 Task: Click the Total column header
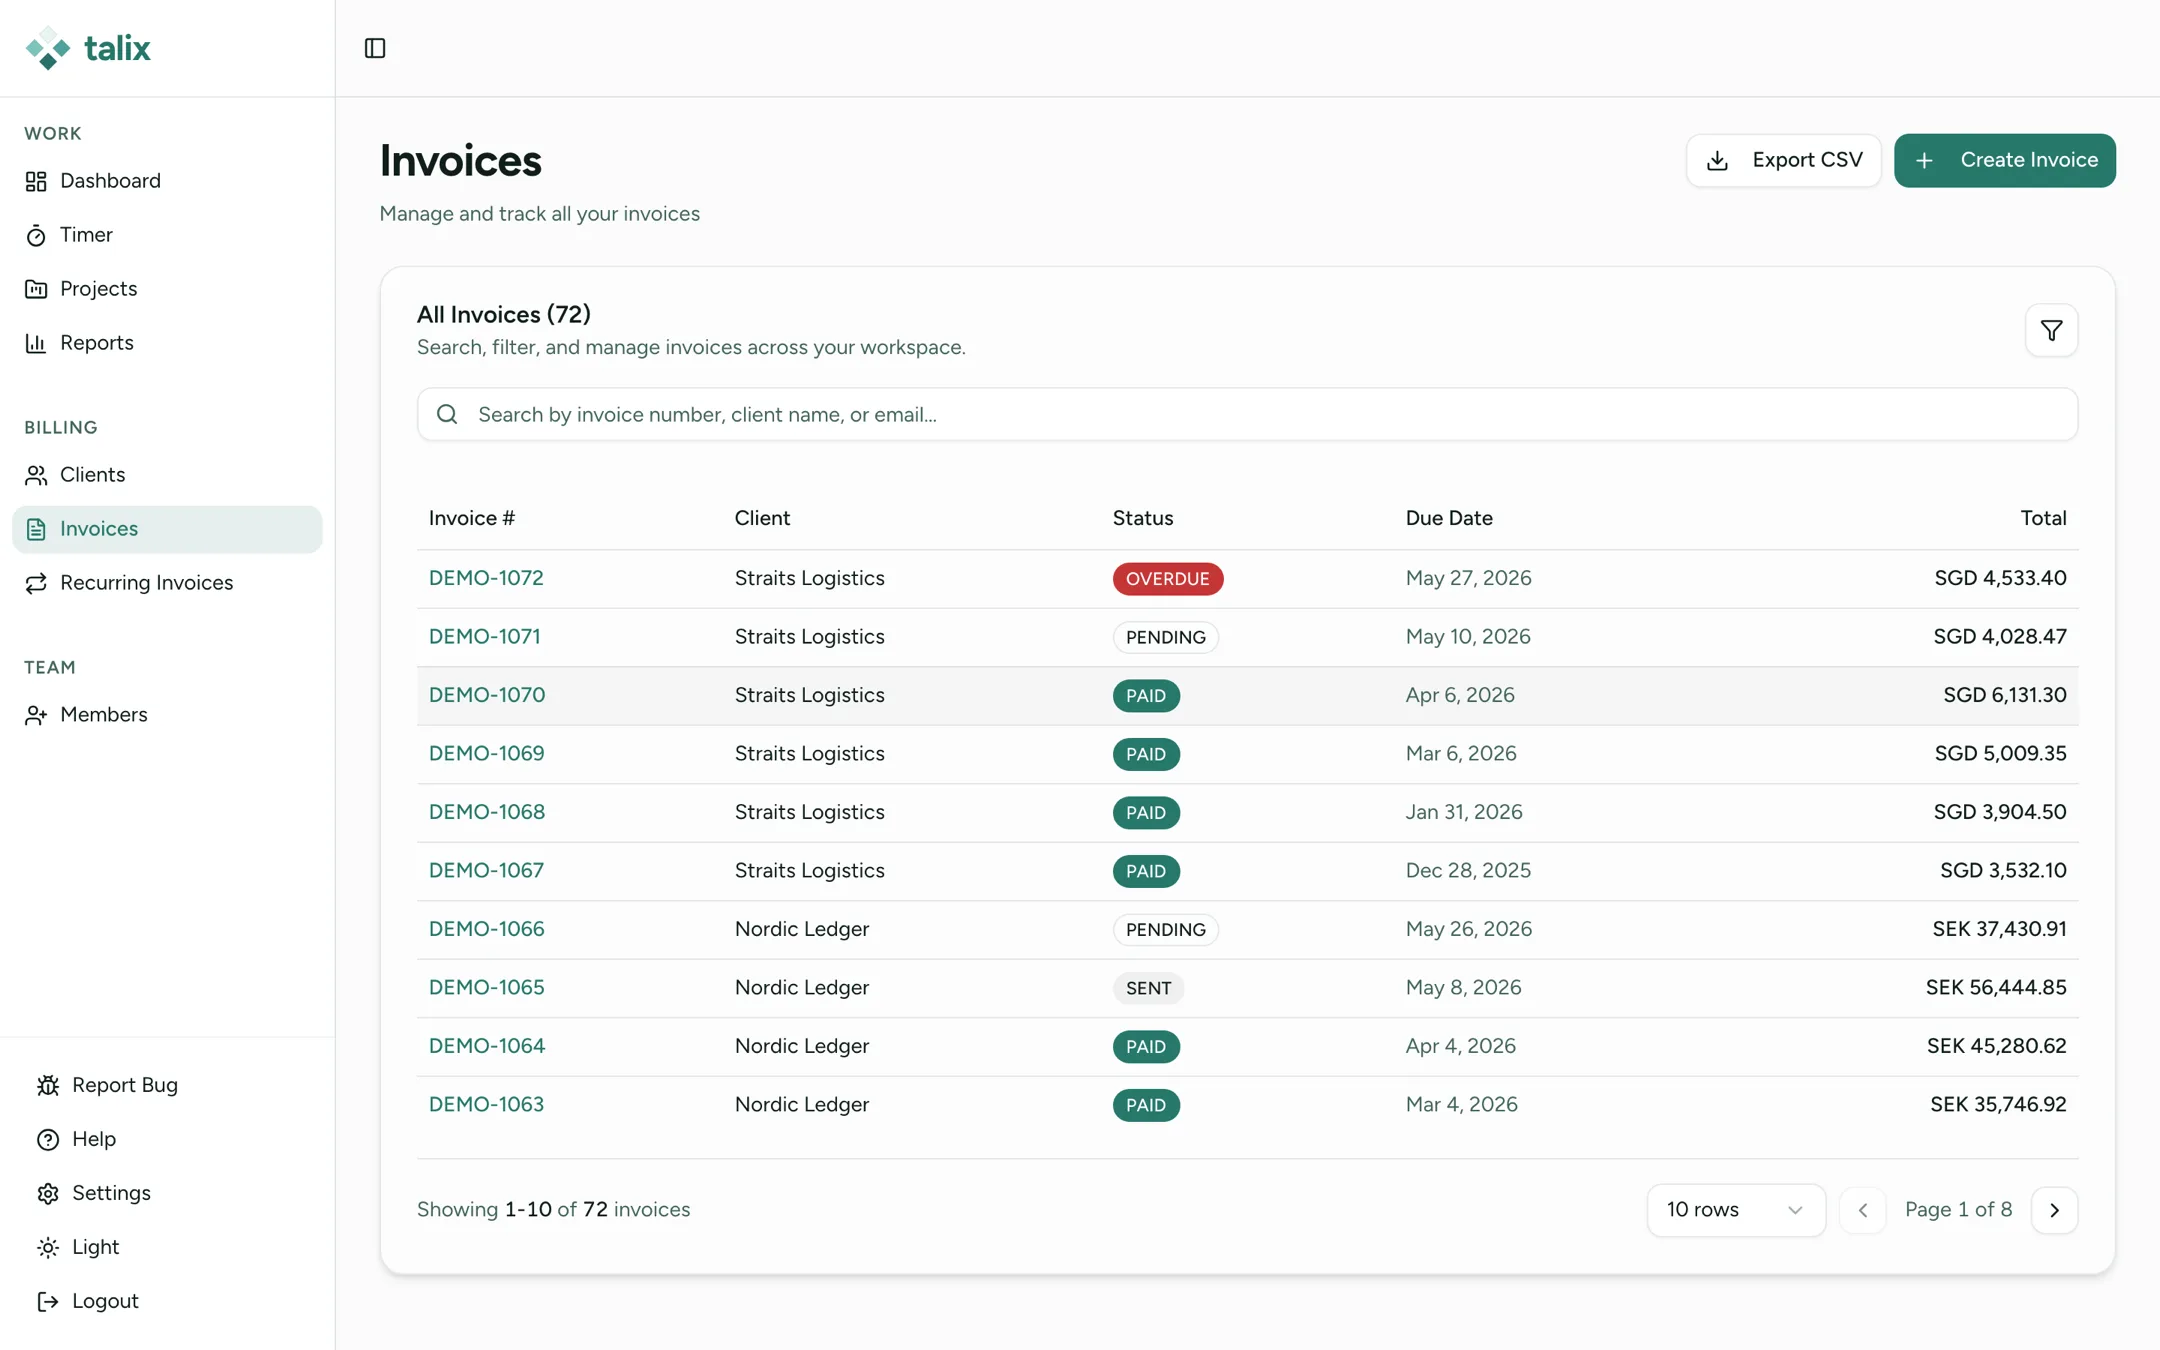[x=2043, y=518]
